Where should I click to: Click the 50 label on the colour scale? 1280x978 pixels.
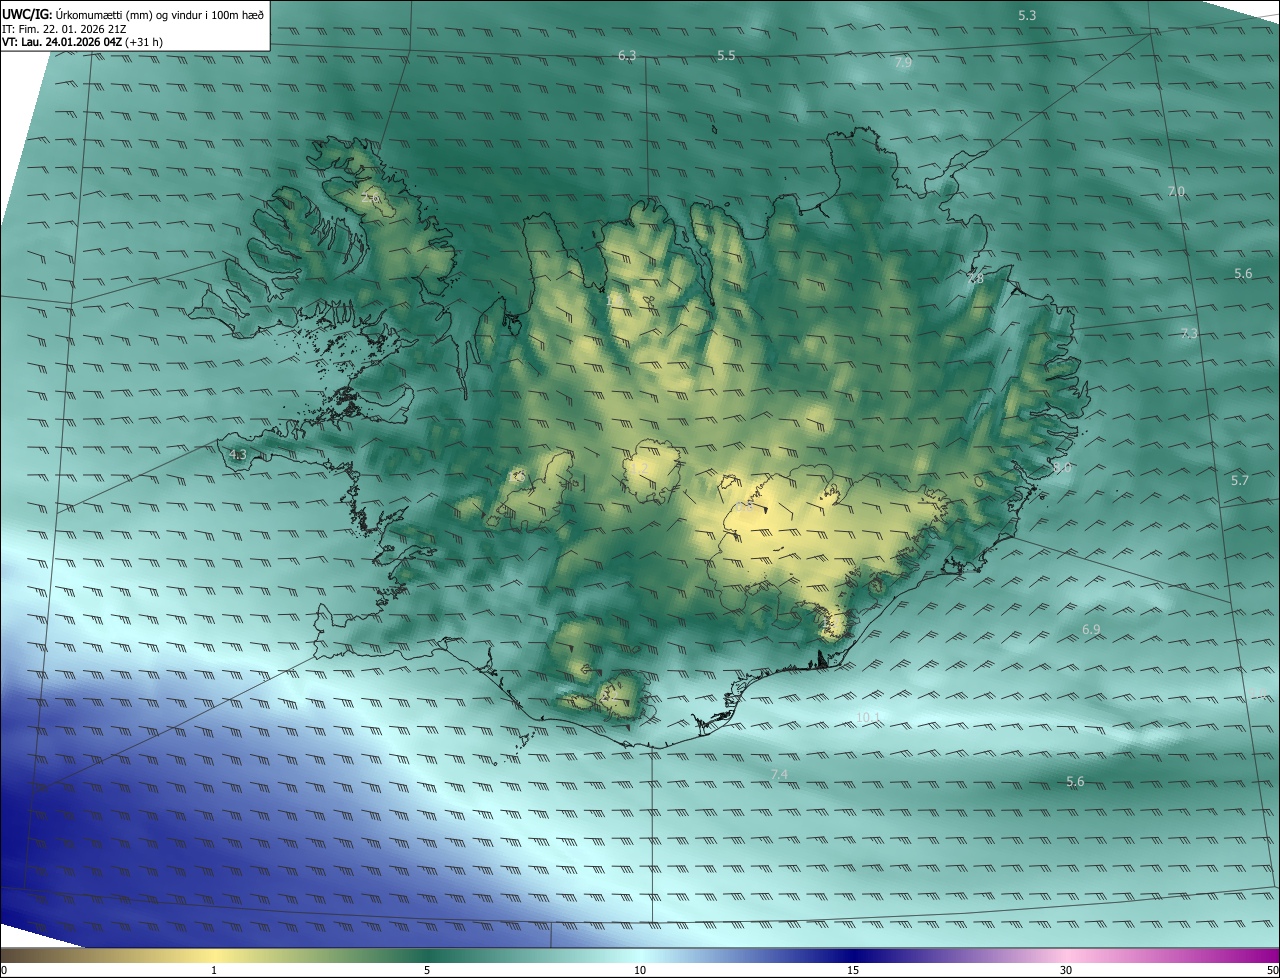tap(1272, 970)
